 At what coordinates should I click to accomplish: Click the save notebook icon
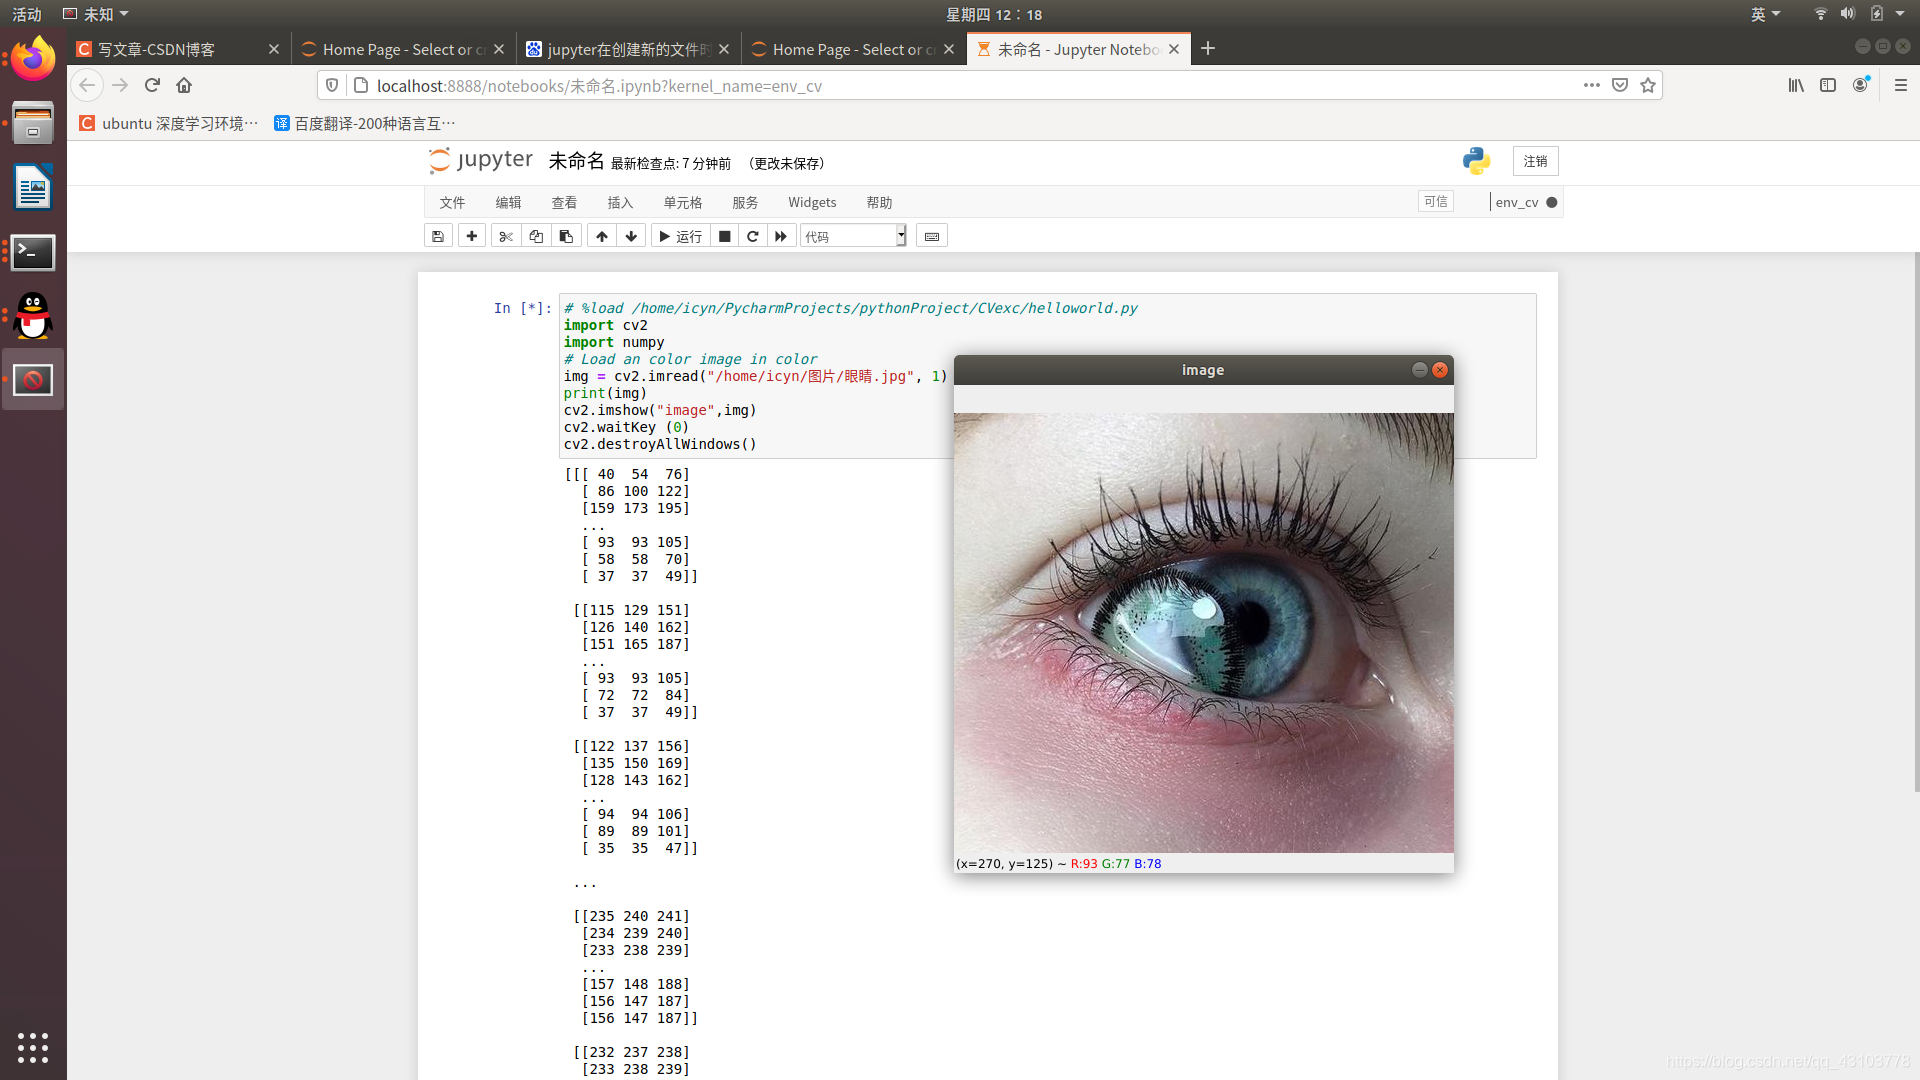coord(438,236)
